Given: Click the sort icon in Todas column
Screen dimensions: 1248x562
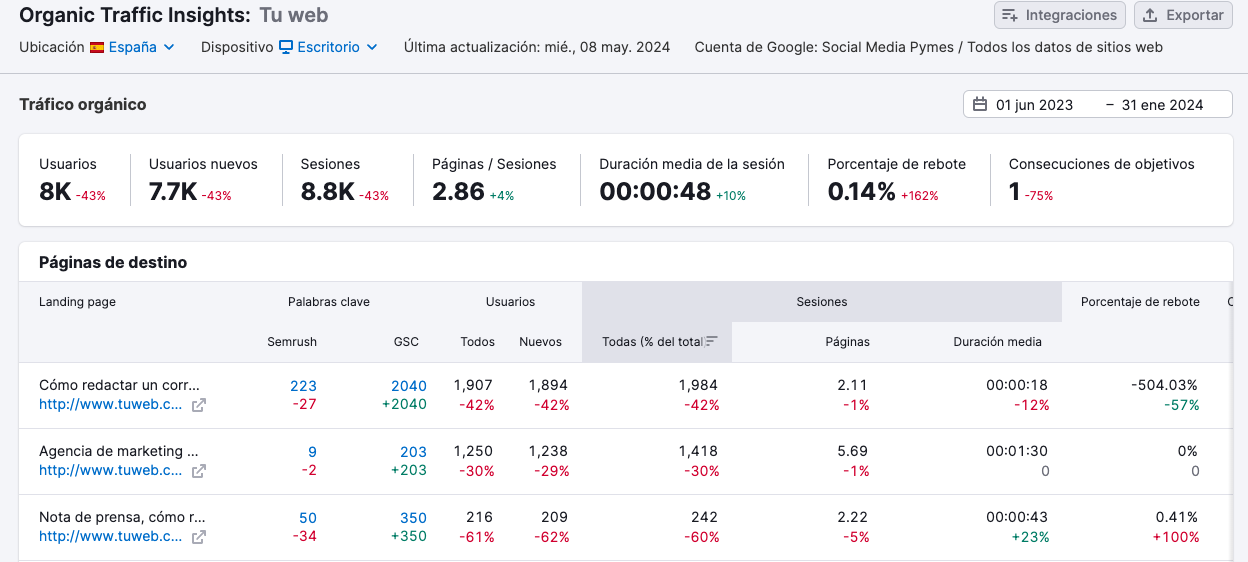Looking at the screenshot, I should (x=711, y=342).
